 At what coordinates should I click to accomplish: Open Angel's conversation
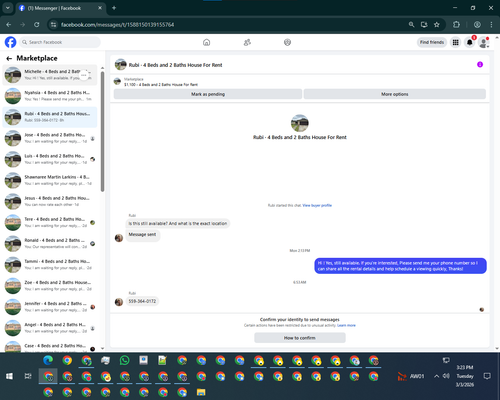point(50,328)
